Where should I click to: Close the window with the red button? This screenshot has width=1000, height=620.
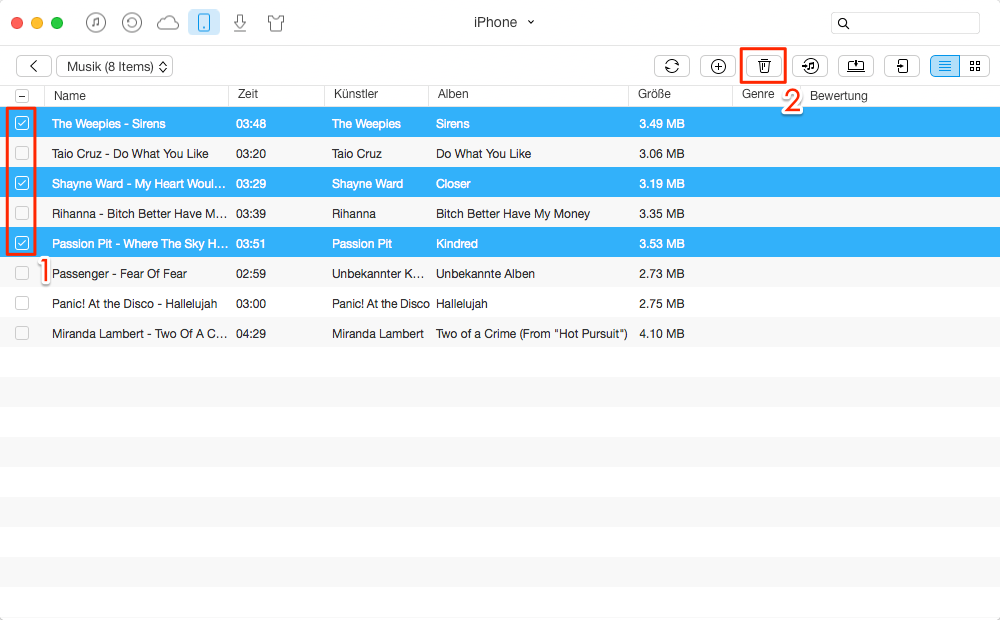[17, 23]
